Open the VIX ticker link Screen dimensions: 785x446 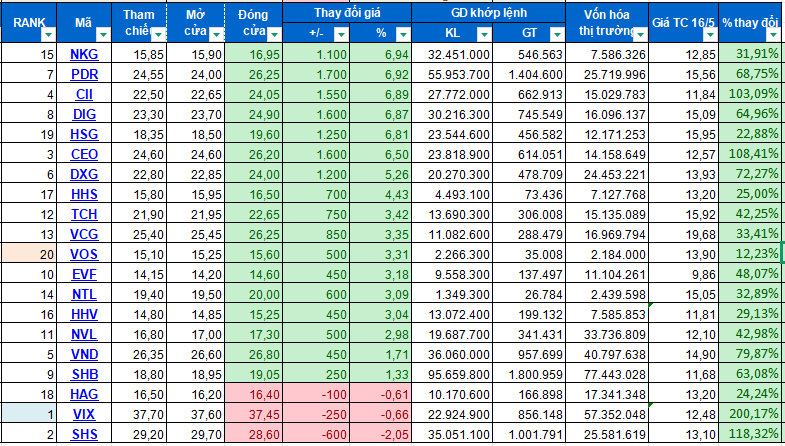(84, 414)
